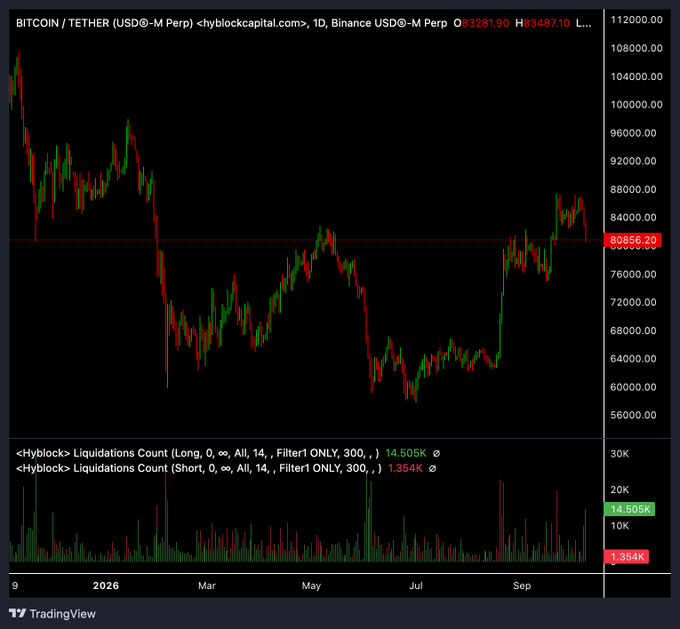Click the green long count 14.505K in legend

[406, 453]
